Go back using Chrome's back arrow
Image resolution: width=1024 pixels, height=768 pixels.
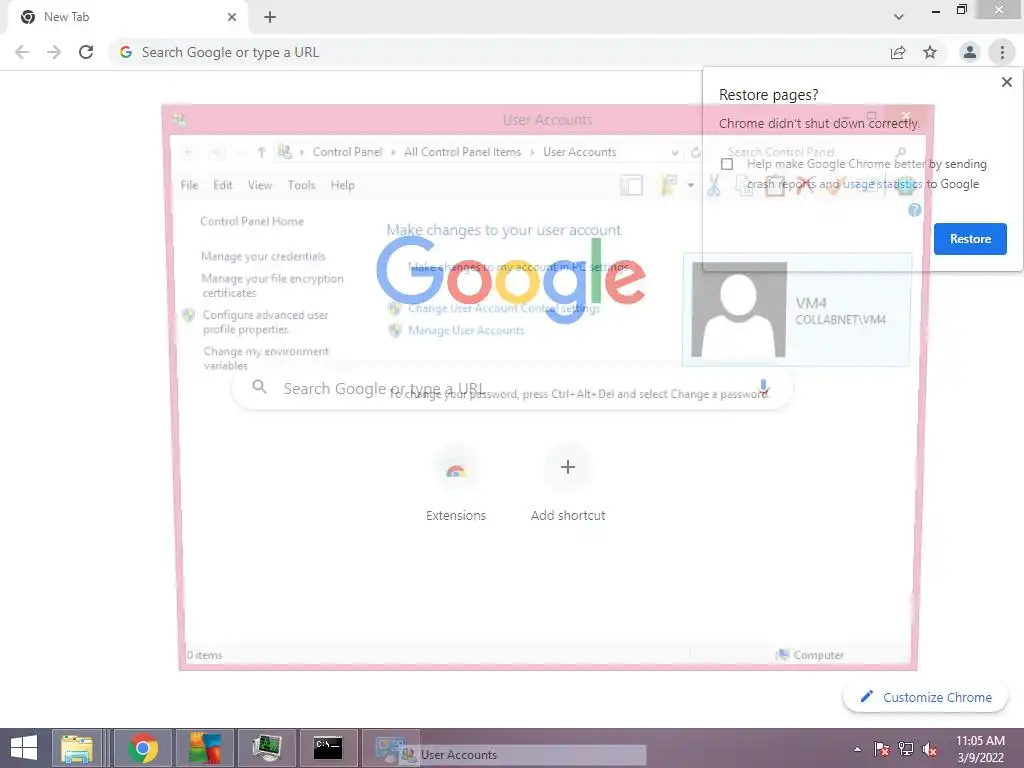point(22,52)
